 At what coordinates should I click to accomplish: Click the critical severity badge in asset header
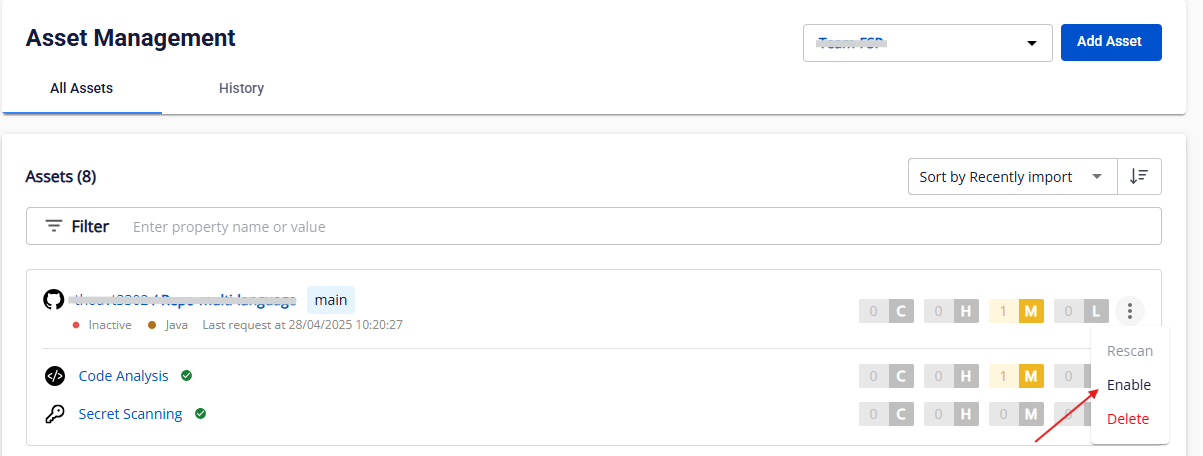point(886,311)
